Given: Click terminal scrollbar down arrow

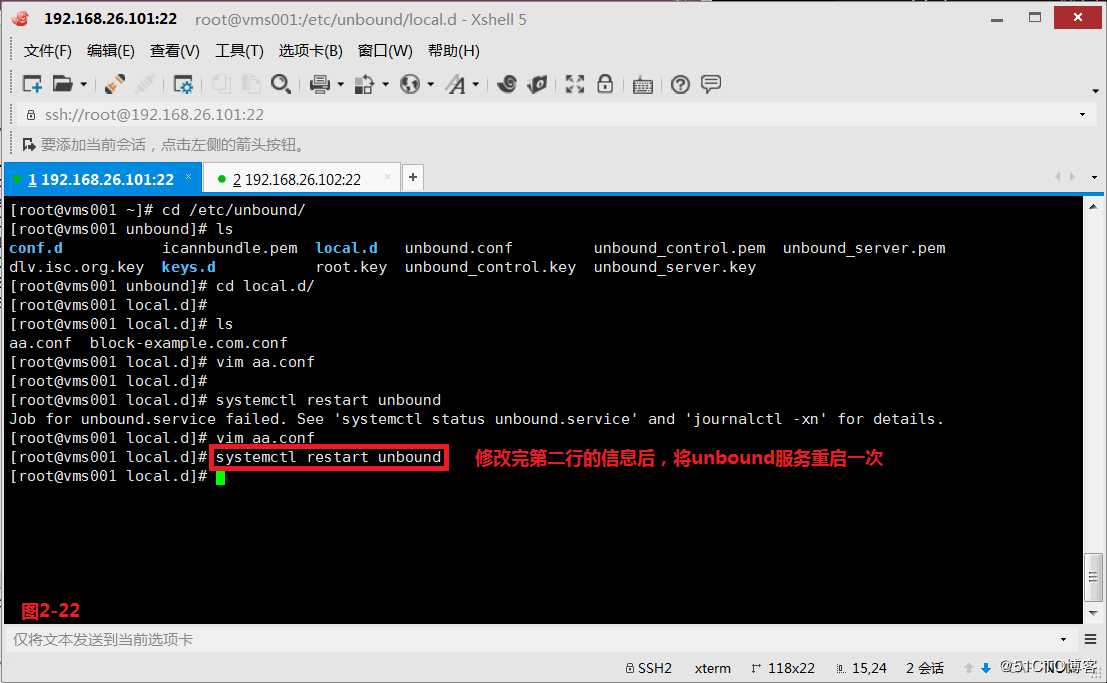Looking at the screenshot, I should tap(1093, 613).
